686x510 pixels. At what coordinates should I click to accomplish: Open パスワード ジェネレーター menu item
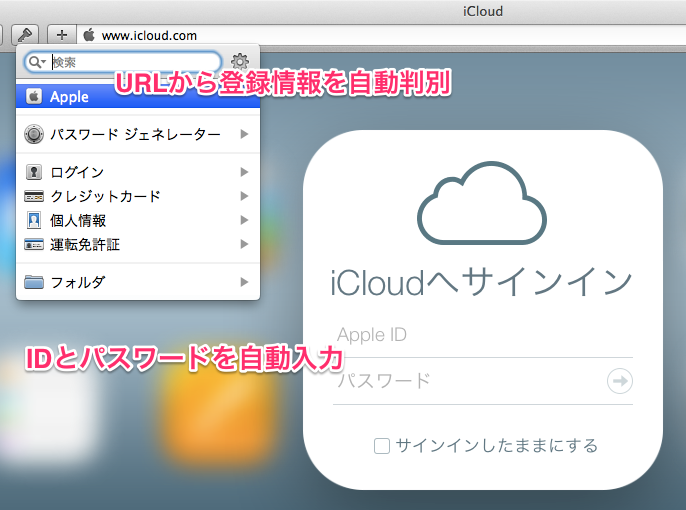click(x=138, y=134)
